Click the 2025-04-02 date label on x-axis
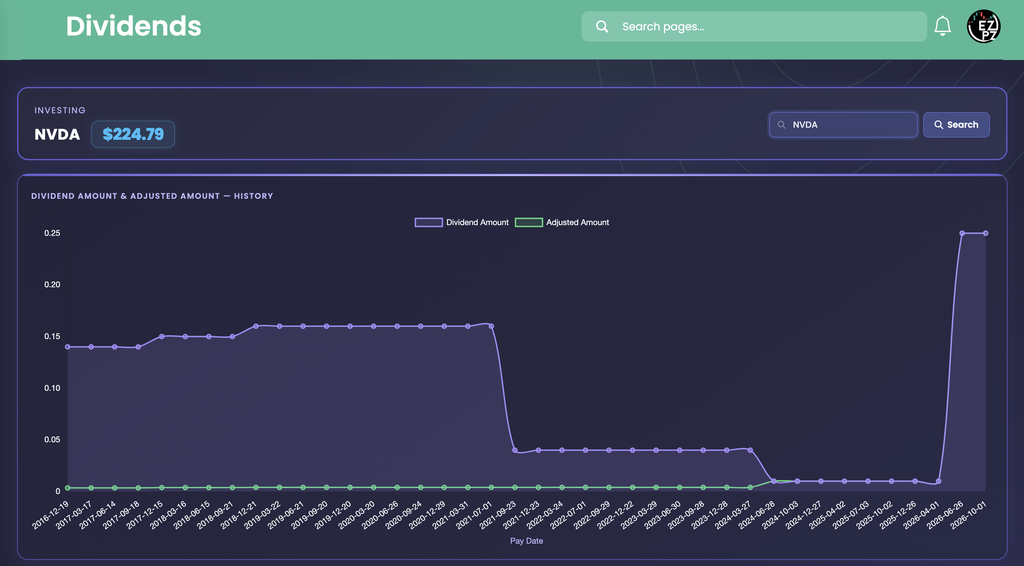 point(828,515)
